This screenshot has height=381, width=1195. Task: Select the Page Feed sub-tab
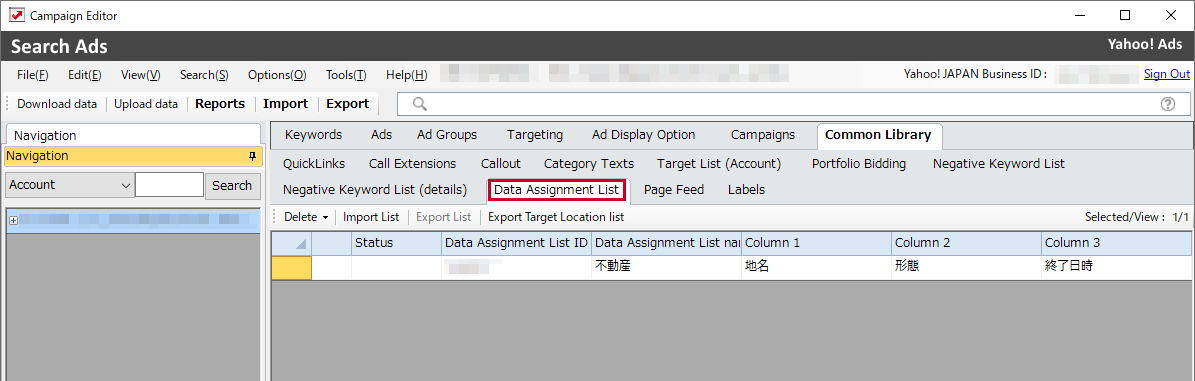tap(674, 190)
